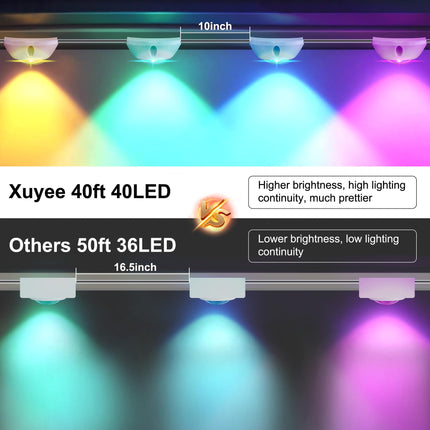Click the 10inch spacing label
The height and width of the screenshot is (430, 430).
pos(215,26)
